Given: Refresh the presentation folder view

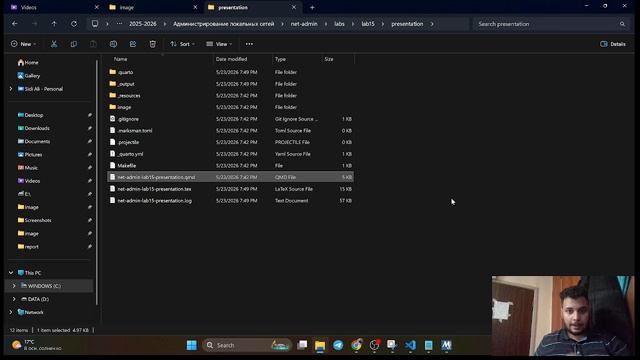Looking at the screenshot, I should coord(74,24).
